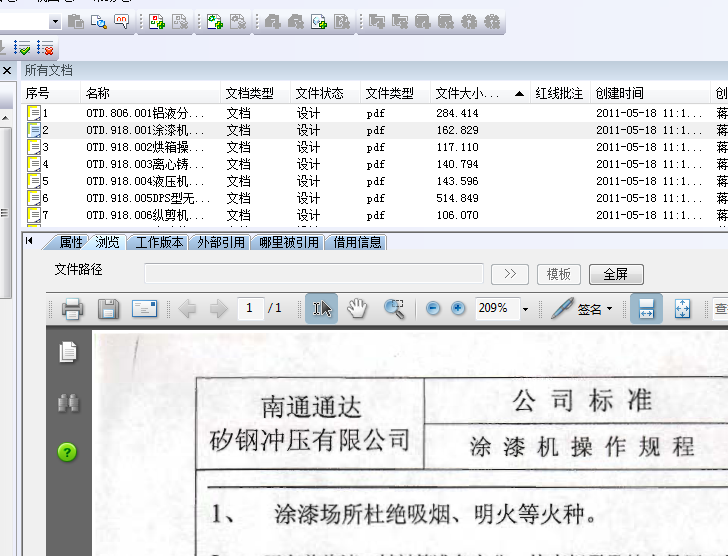
Task: Click the document icon of row 1
Action: (x=33, y=113)
